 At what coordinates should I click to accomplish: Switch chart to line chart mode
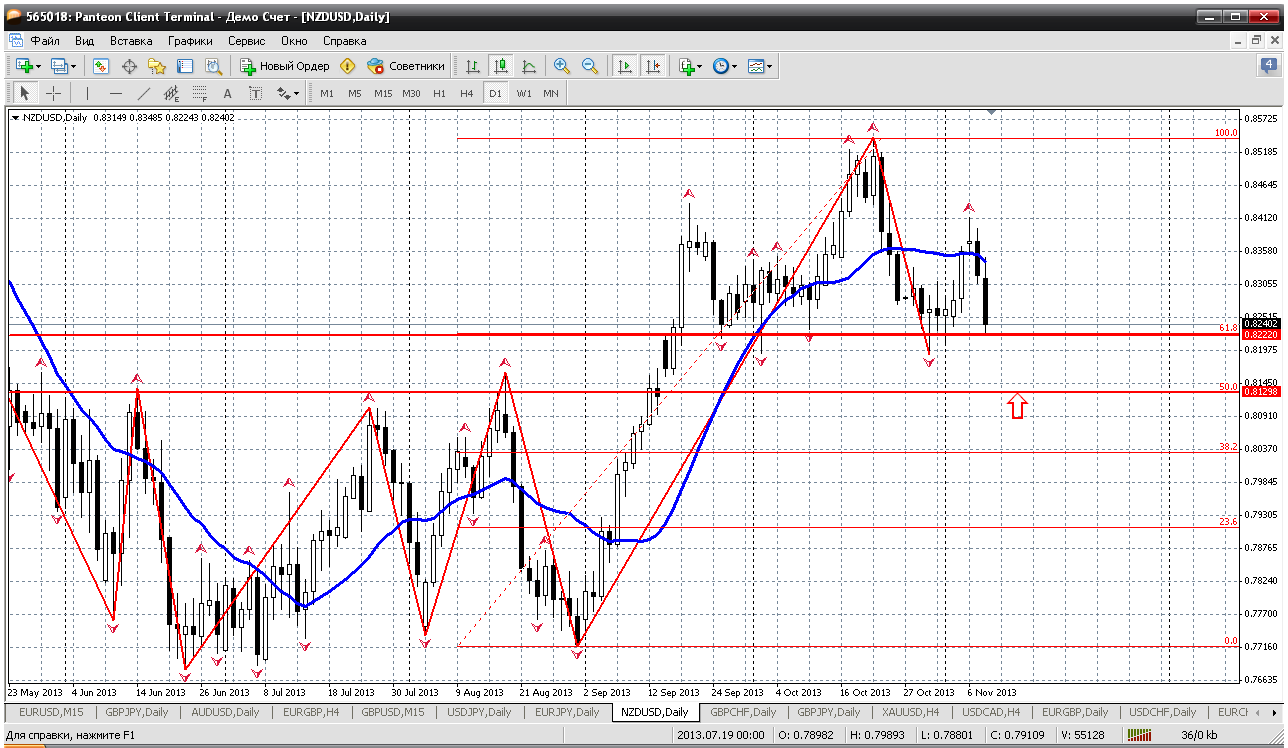[x=529, y=66]
